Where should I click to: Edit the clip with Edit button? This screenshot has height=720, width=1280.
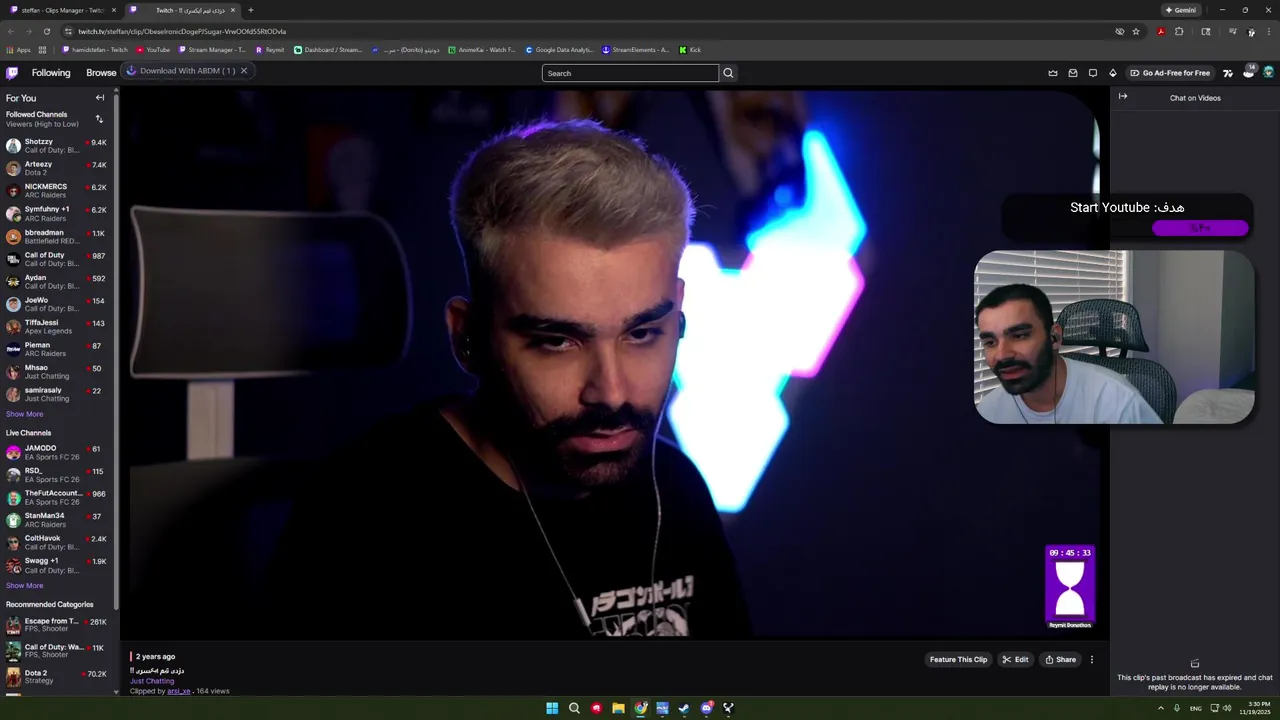click(1015, 660)
